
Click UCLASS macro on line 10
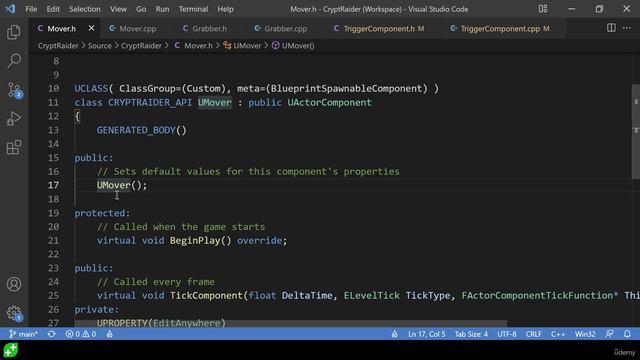(x=91, y=89)
